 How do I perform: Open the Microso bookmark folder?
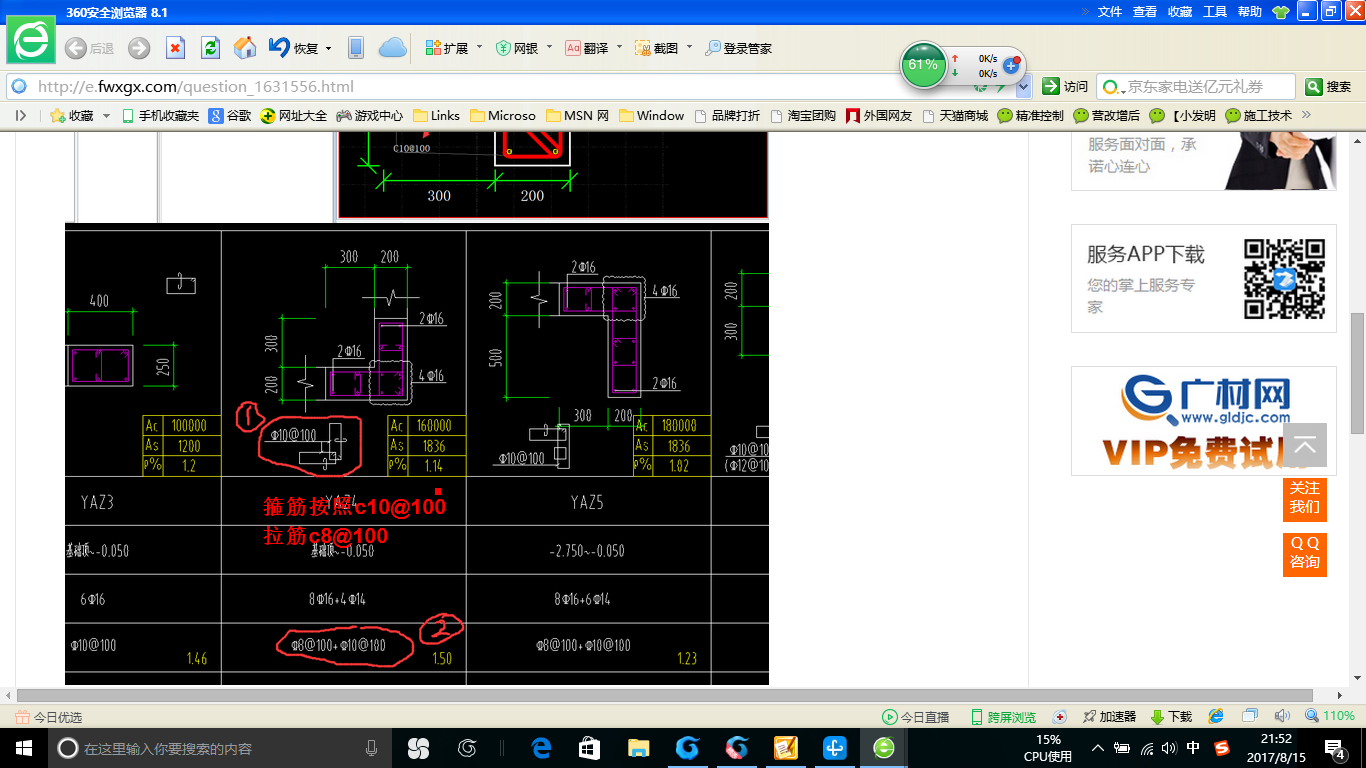pyautogui.click(x=503, y=116)
